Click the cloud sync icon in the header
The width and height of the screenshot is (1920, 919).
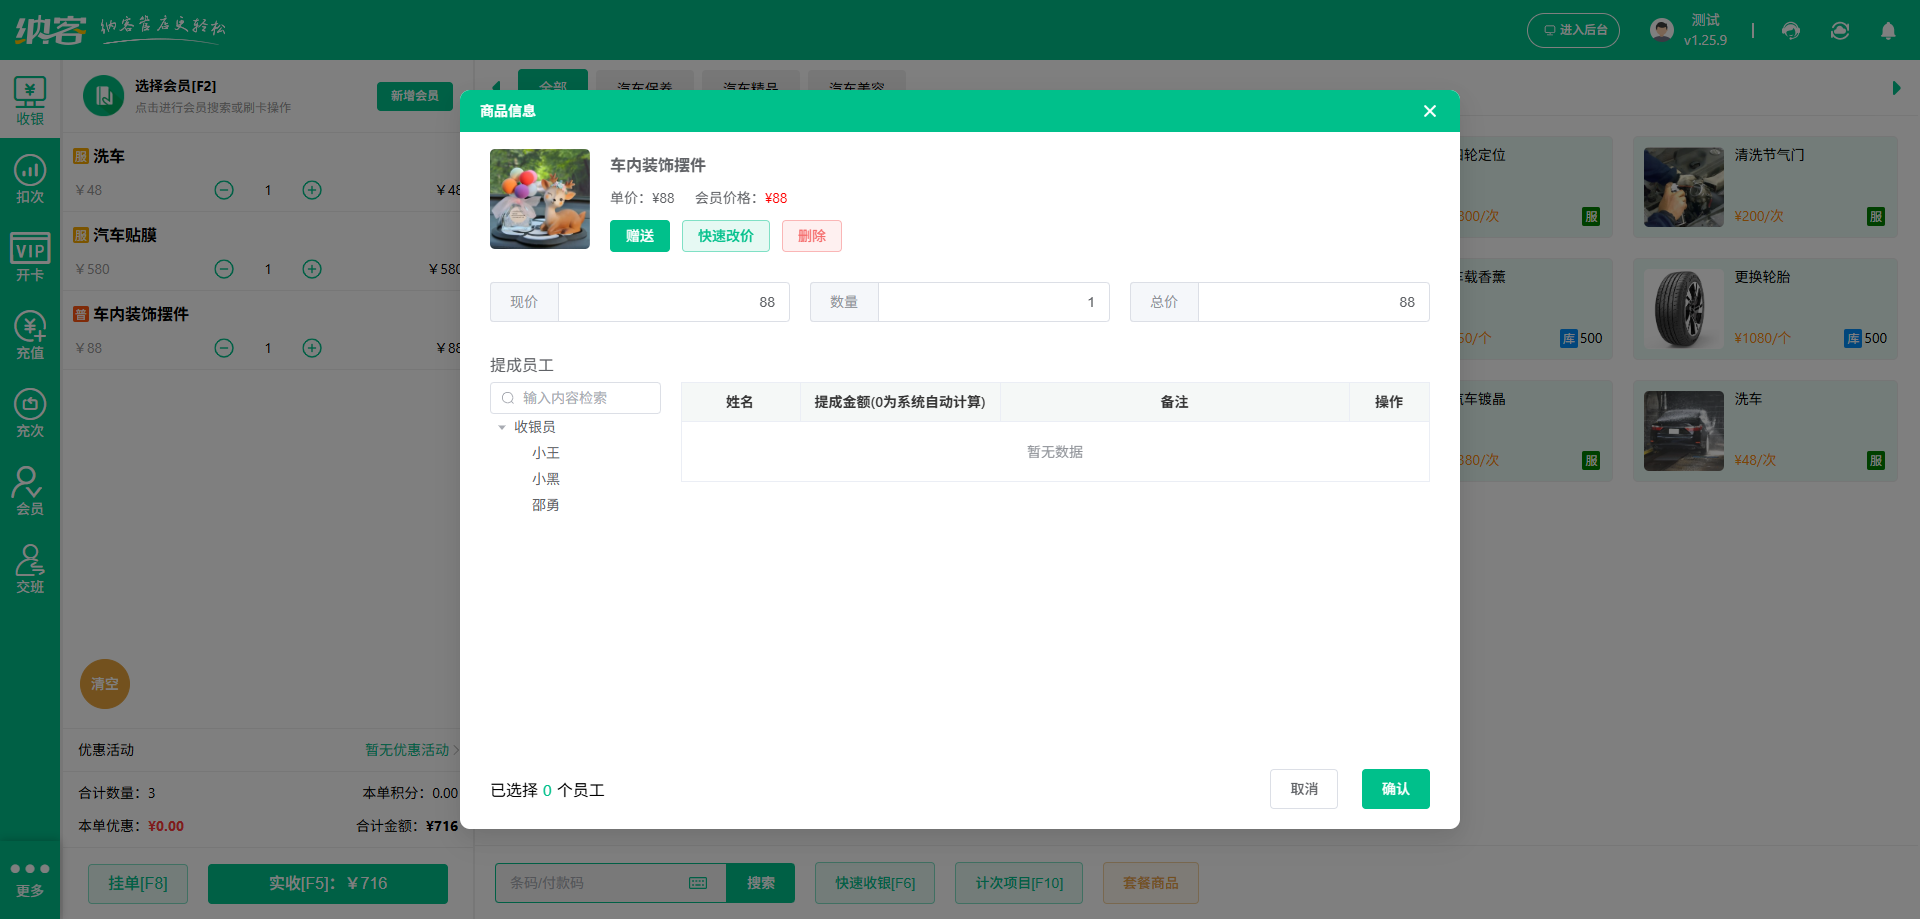point(1839,30)
